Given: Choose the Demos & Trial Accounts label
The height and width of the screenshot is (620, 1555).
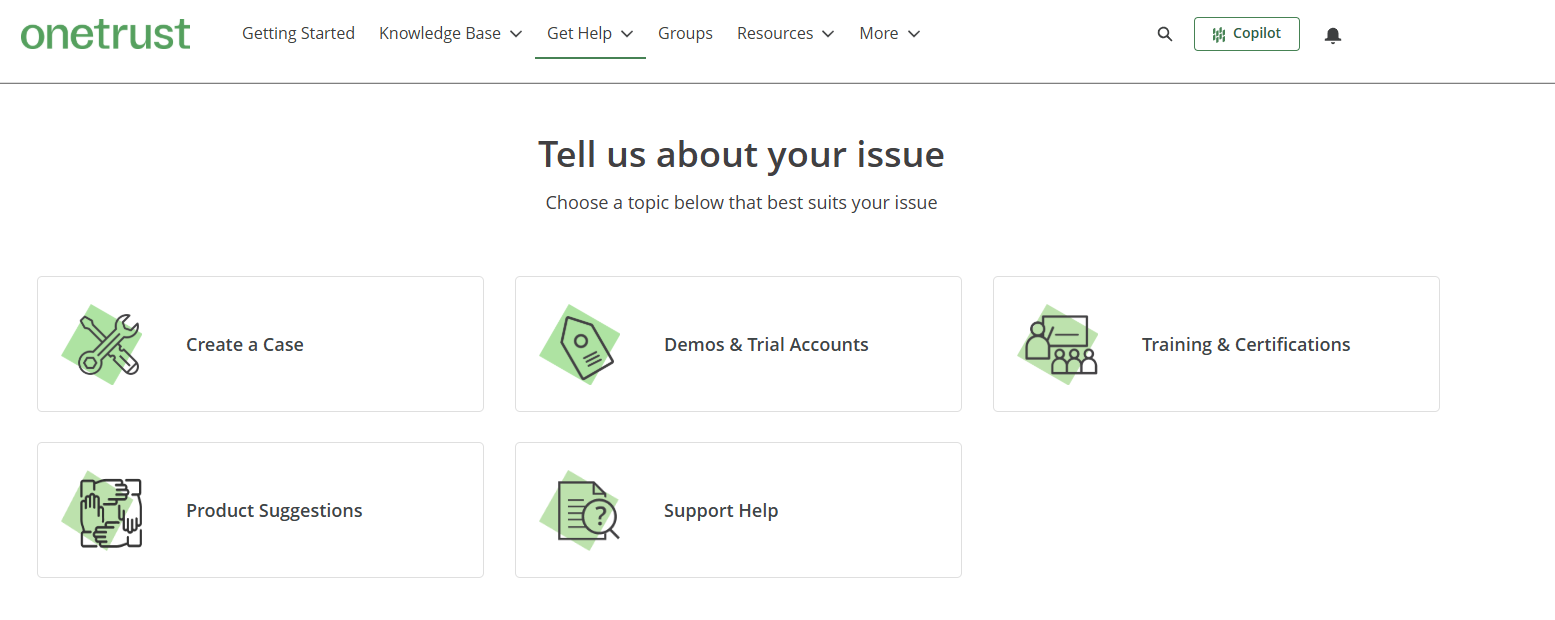Looking at the screenshot, I should tap(766, 345).
